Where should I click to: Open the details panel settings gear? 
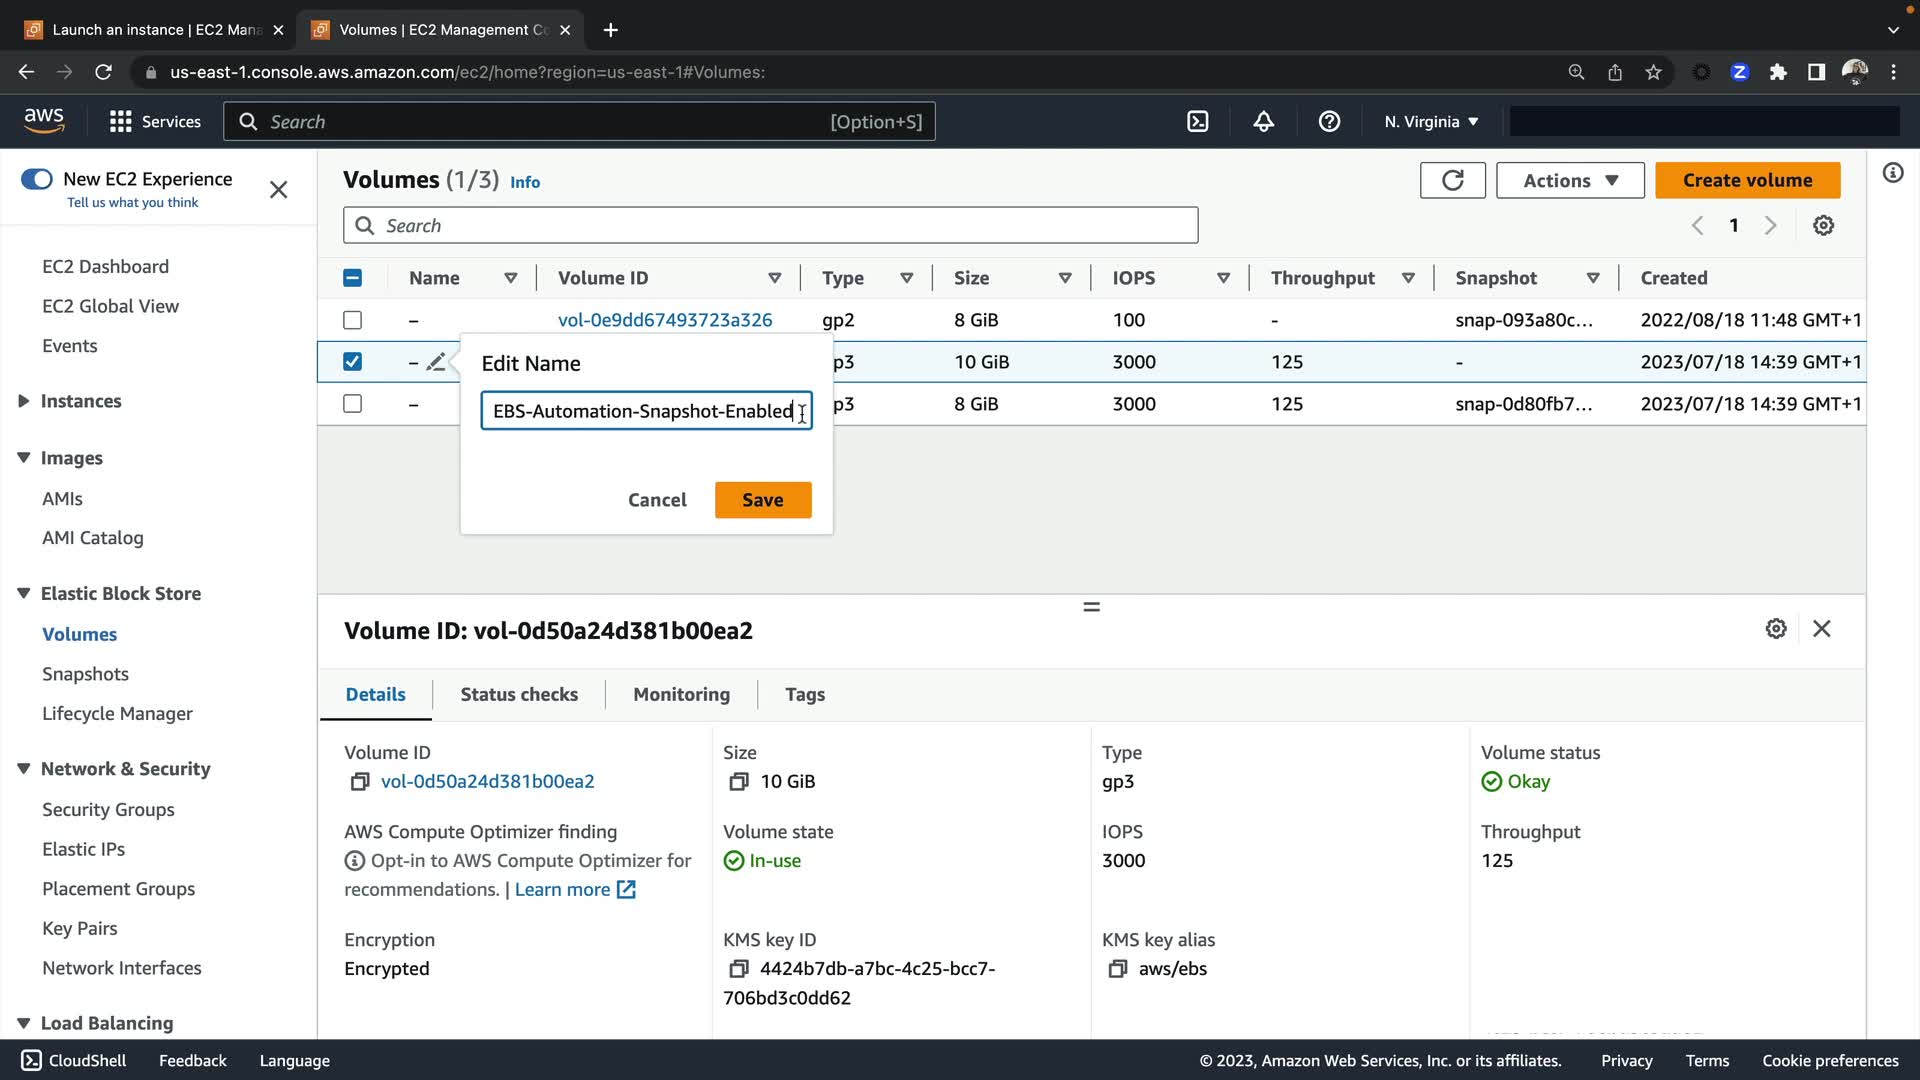tap(1775, 629)
